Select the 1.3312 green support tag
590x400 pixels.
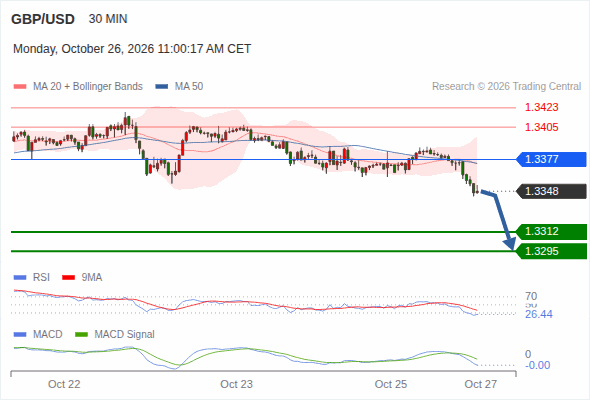[x=551, y=231]
